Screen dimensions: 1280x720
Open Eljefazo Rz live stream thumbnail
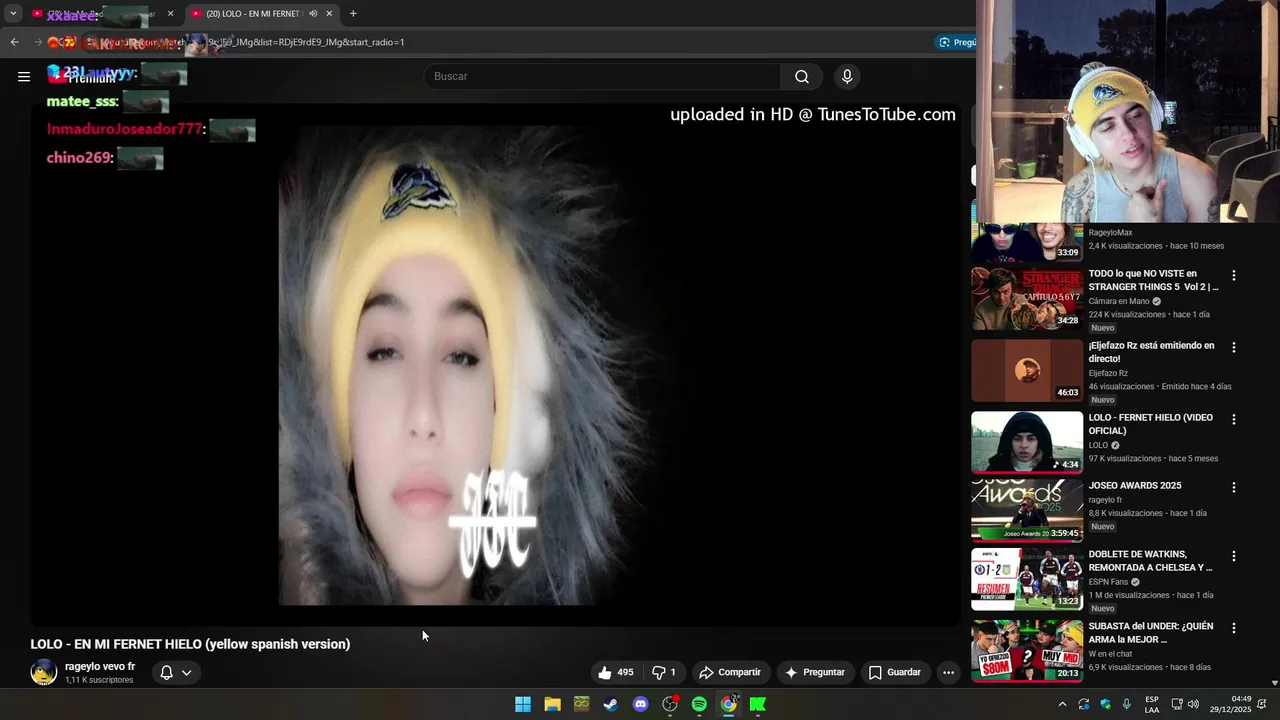pos(1027,370)
